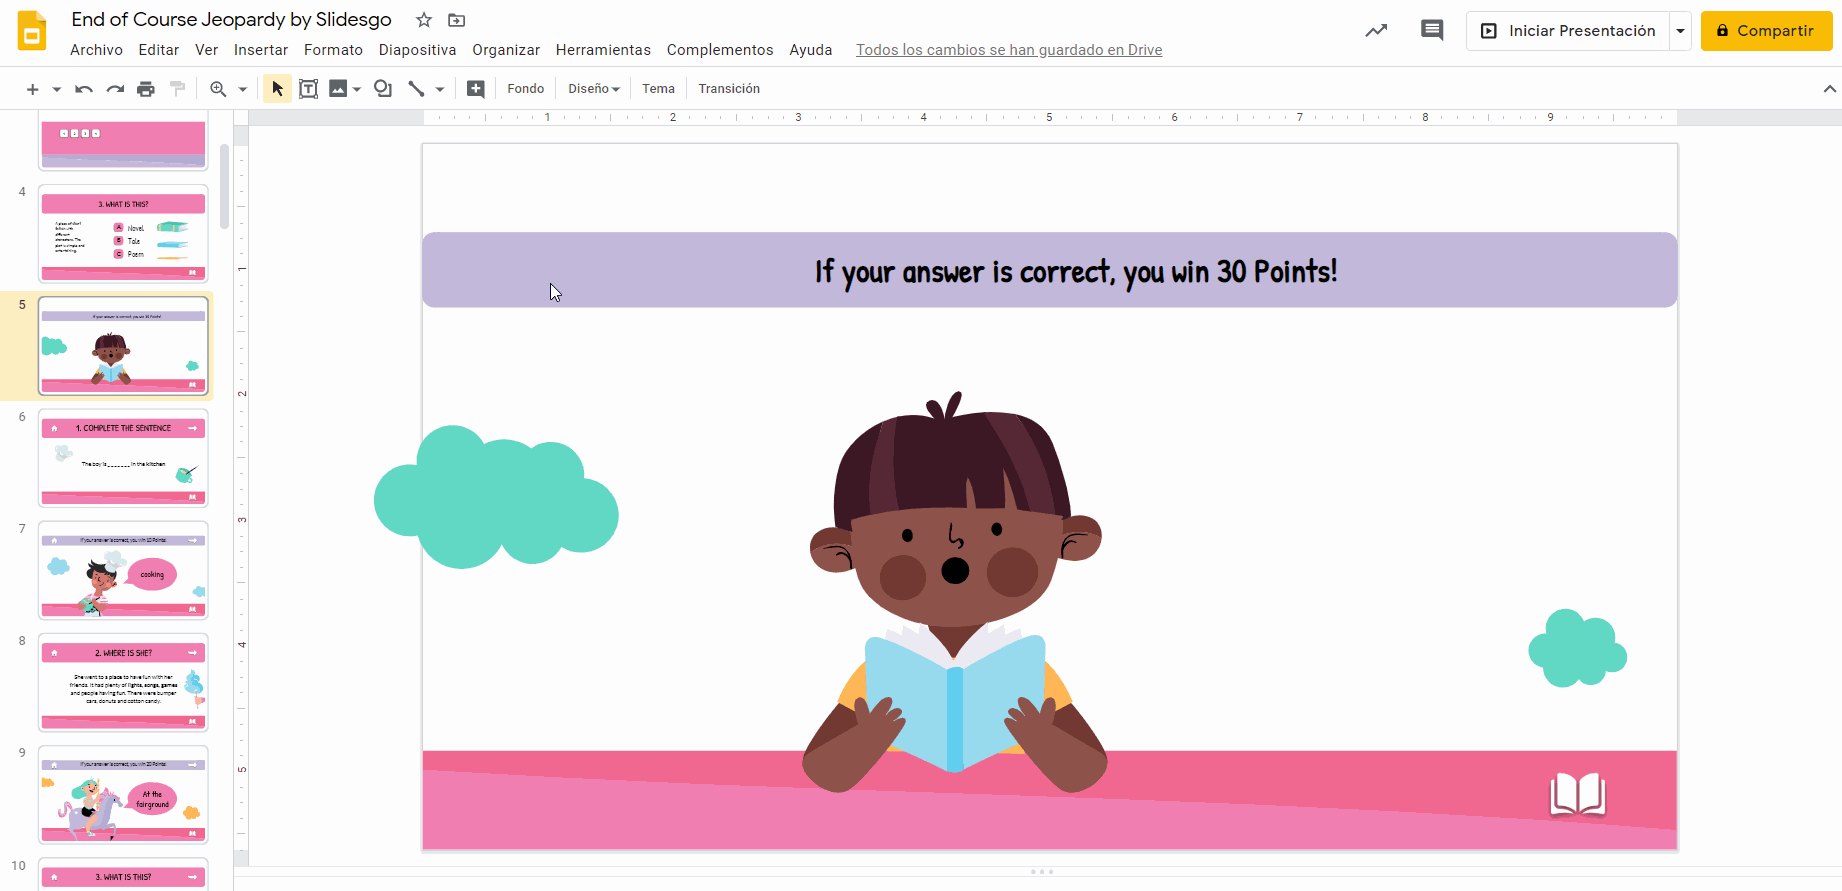Image resolution: width=1842 pixels, height=891 pixels.
Task: Click the Compartir share button
Action: click(x=1766, y=31)
